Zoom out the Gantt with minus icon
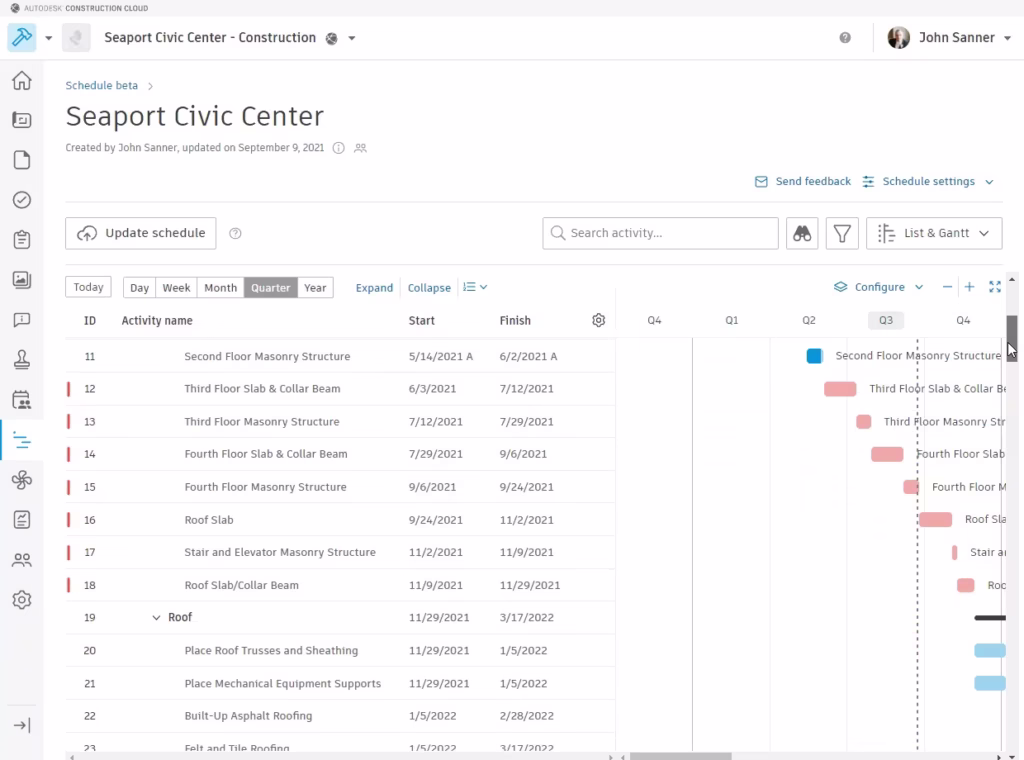1024x760 pixels. (x=947, y=287)
